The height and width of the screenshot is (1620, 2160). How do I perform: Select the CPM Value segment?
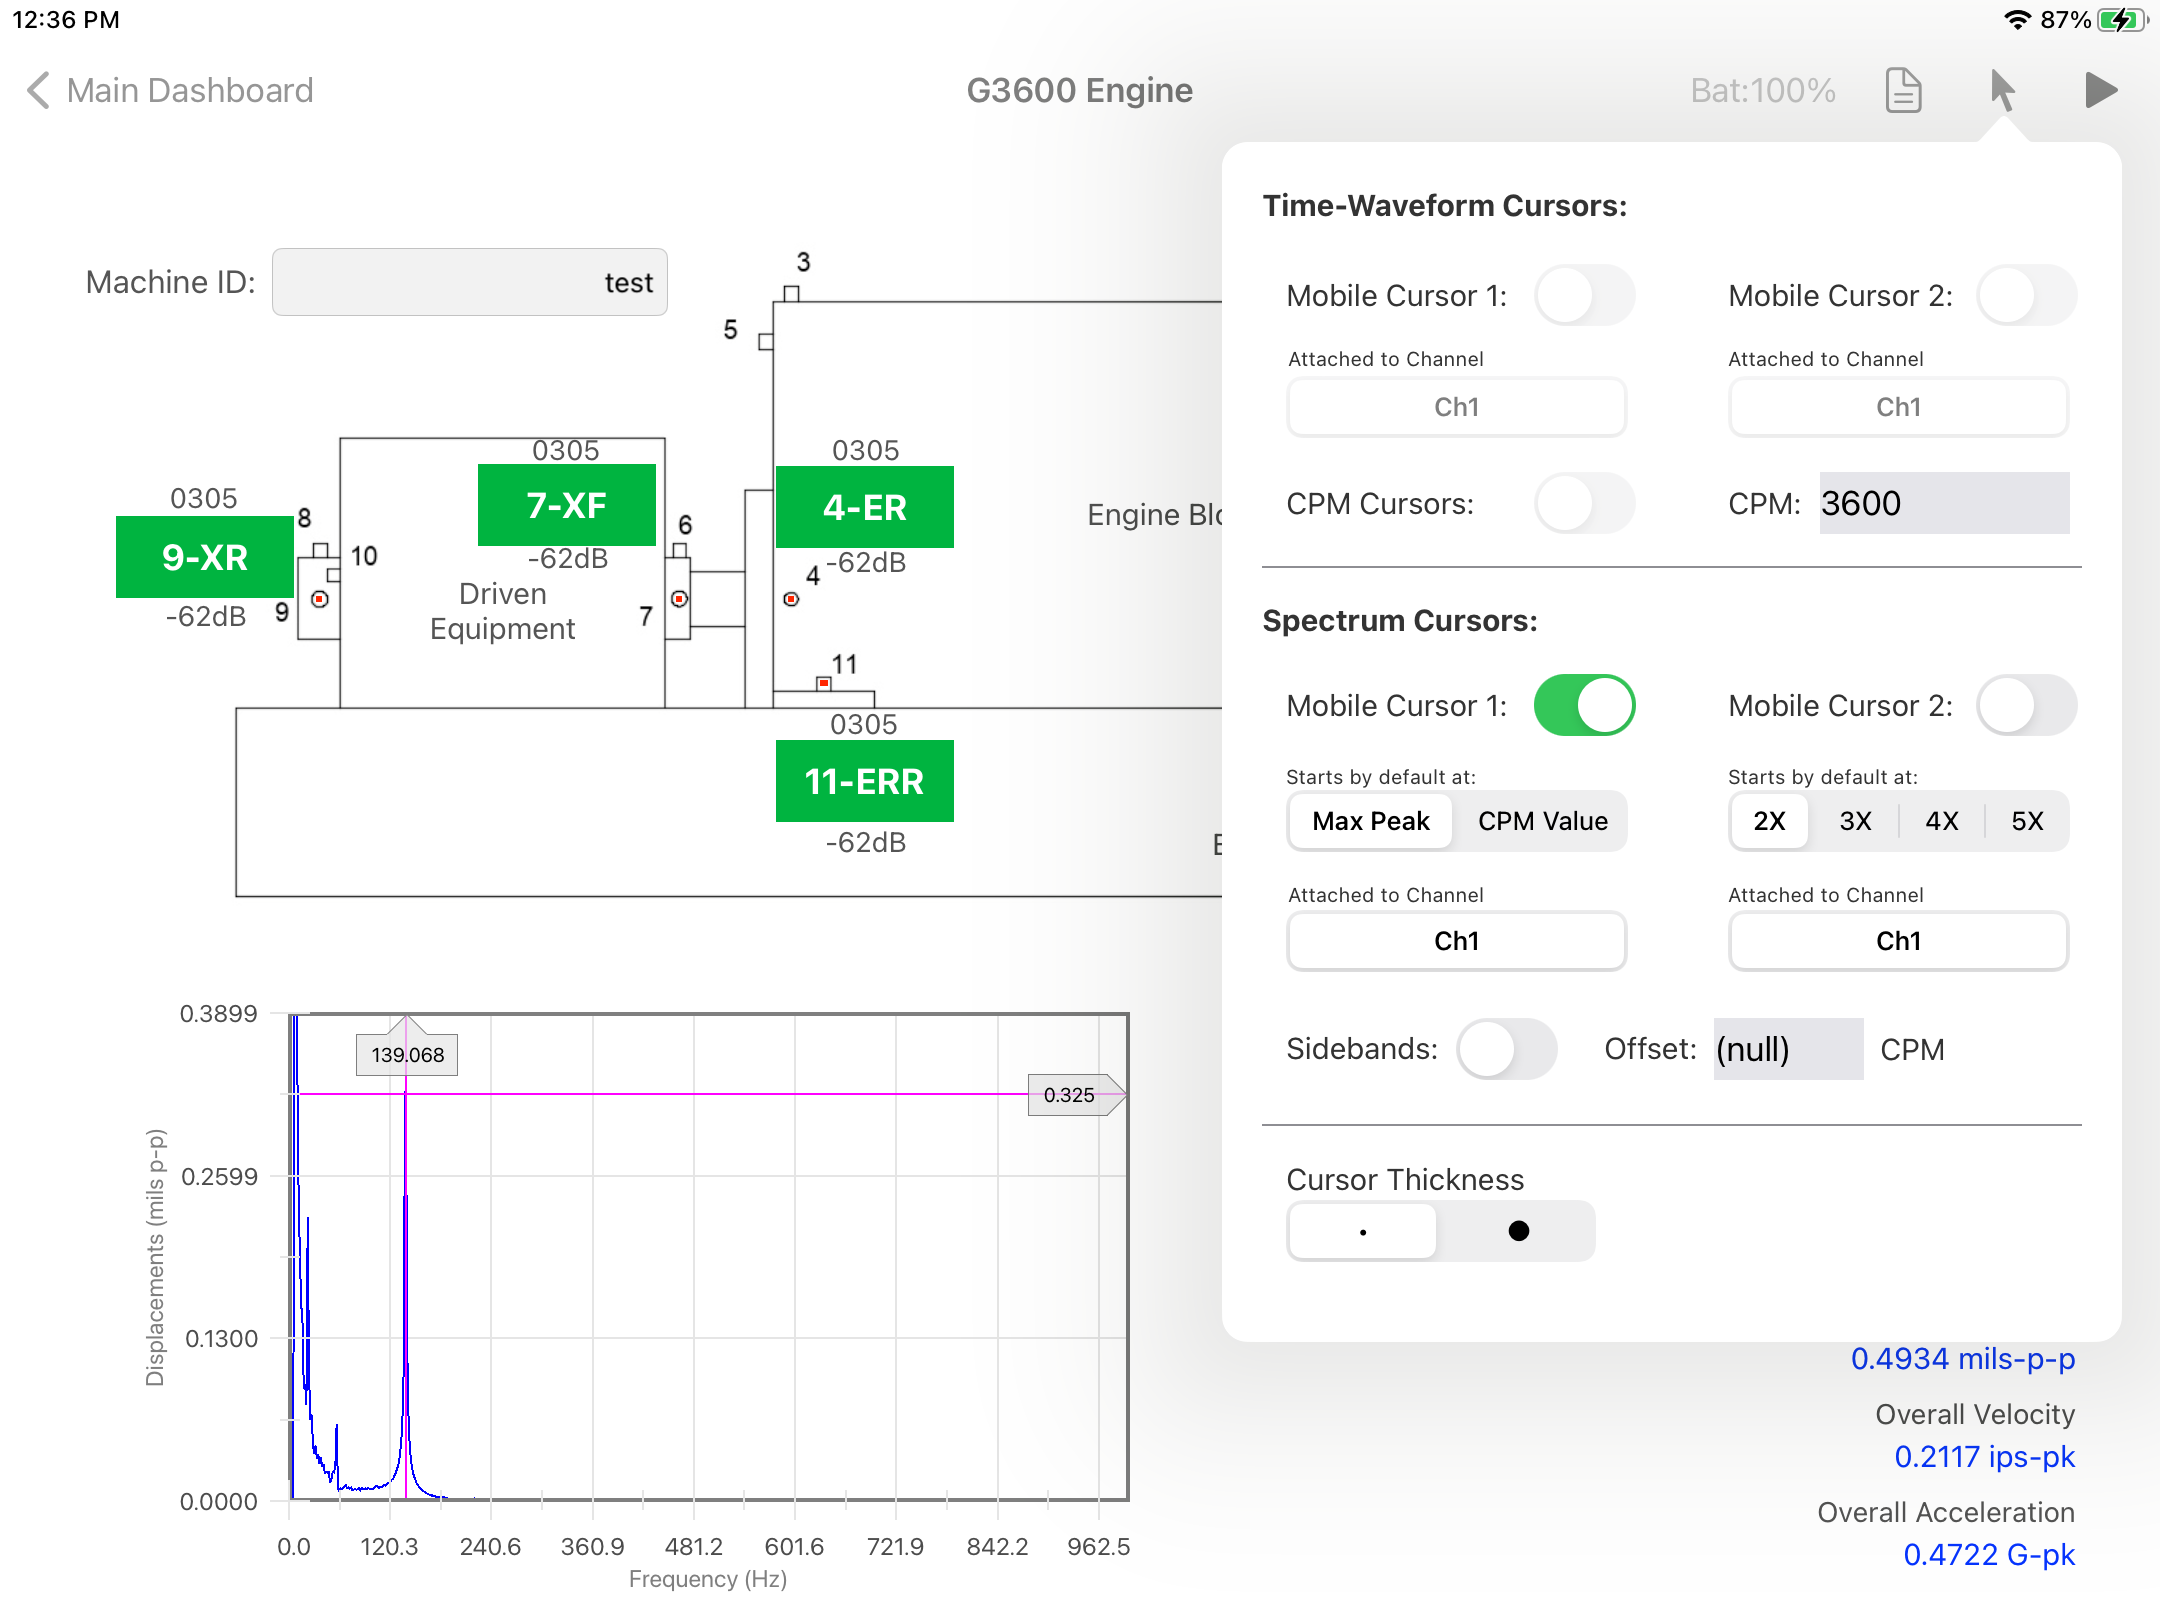pos(1543,821)
